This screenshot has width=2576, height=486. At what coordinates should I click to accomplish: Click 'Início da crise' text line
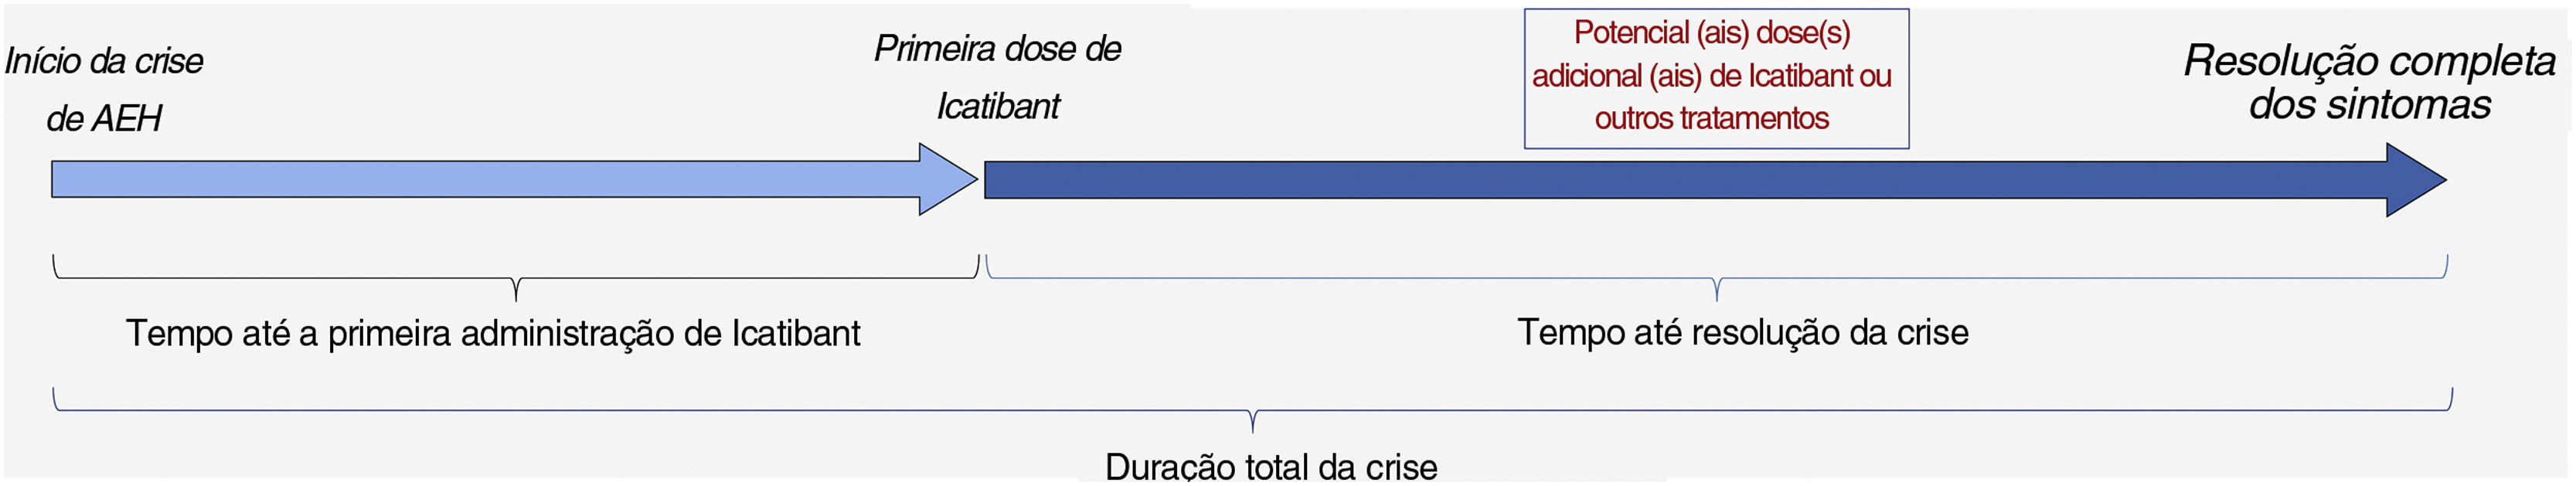tap(104, 62)
